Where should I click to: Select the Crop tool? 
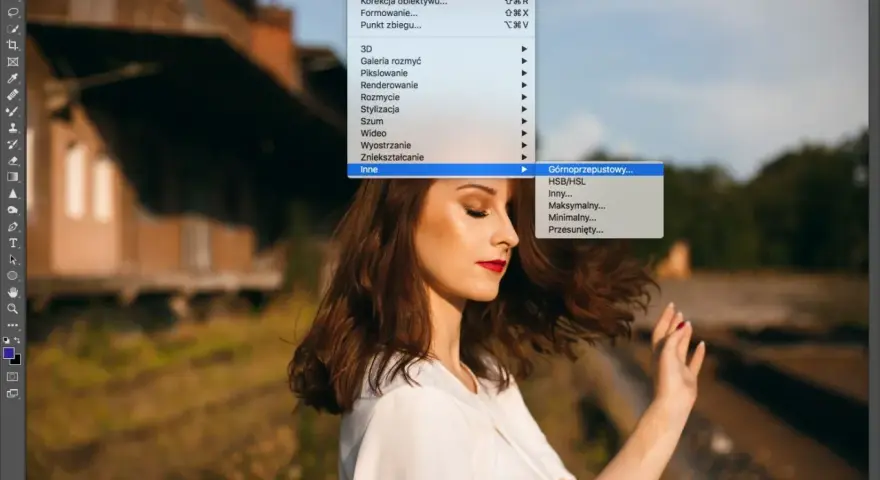(x=12, y=45)
